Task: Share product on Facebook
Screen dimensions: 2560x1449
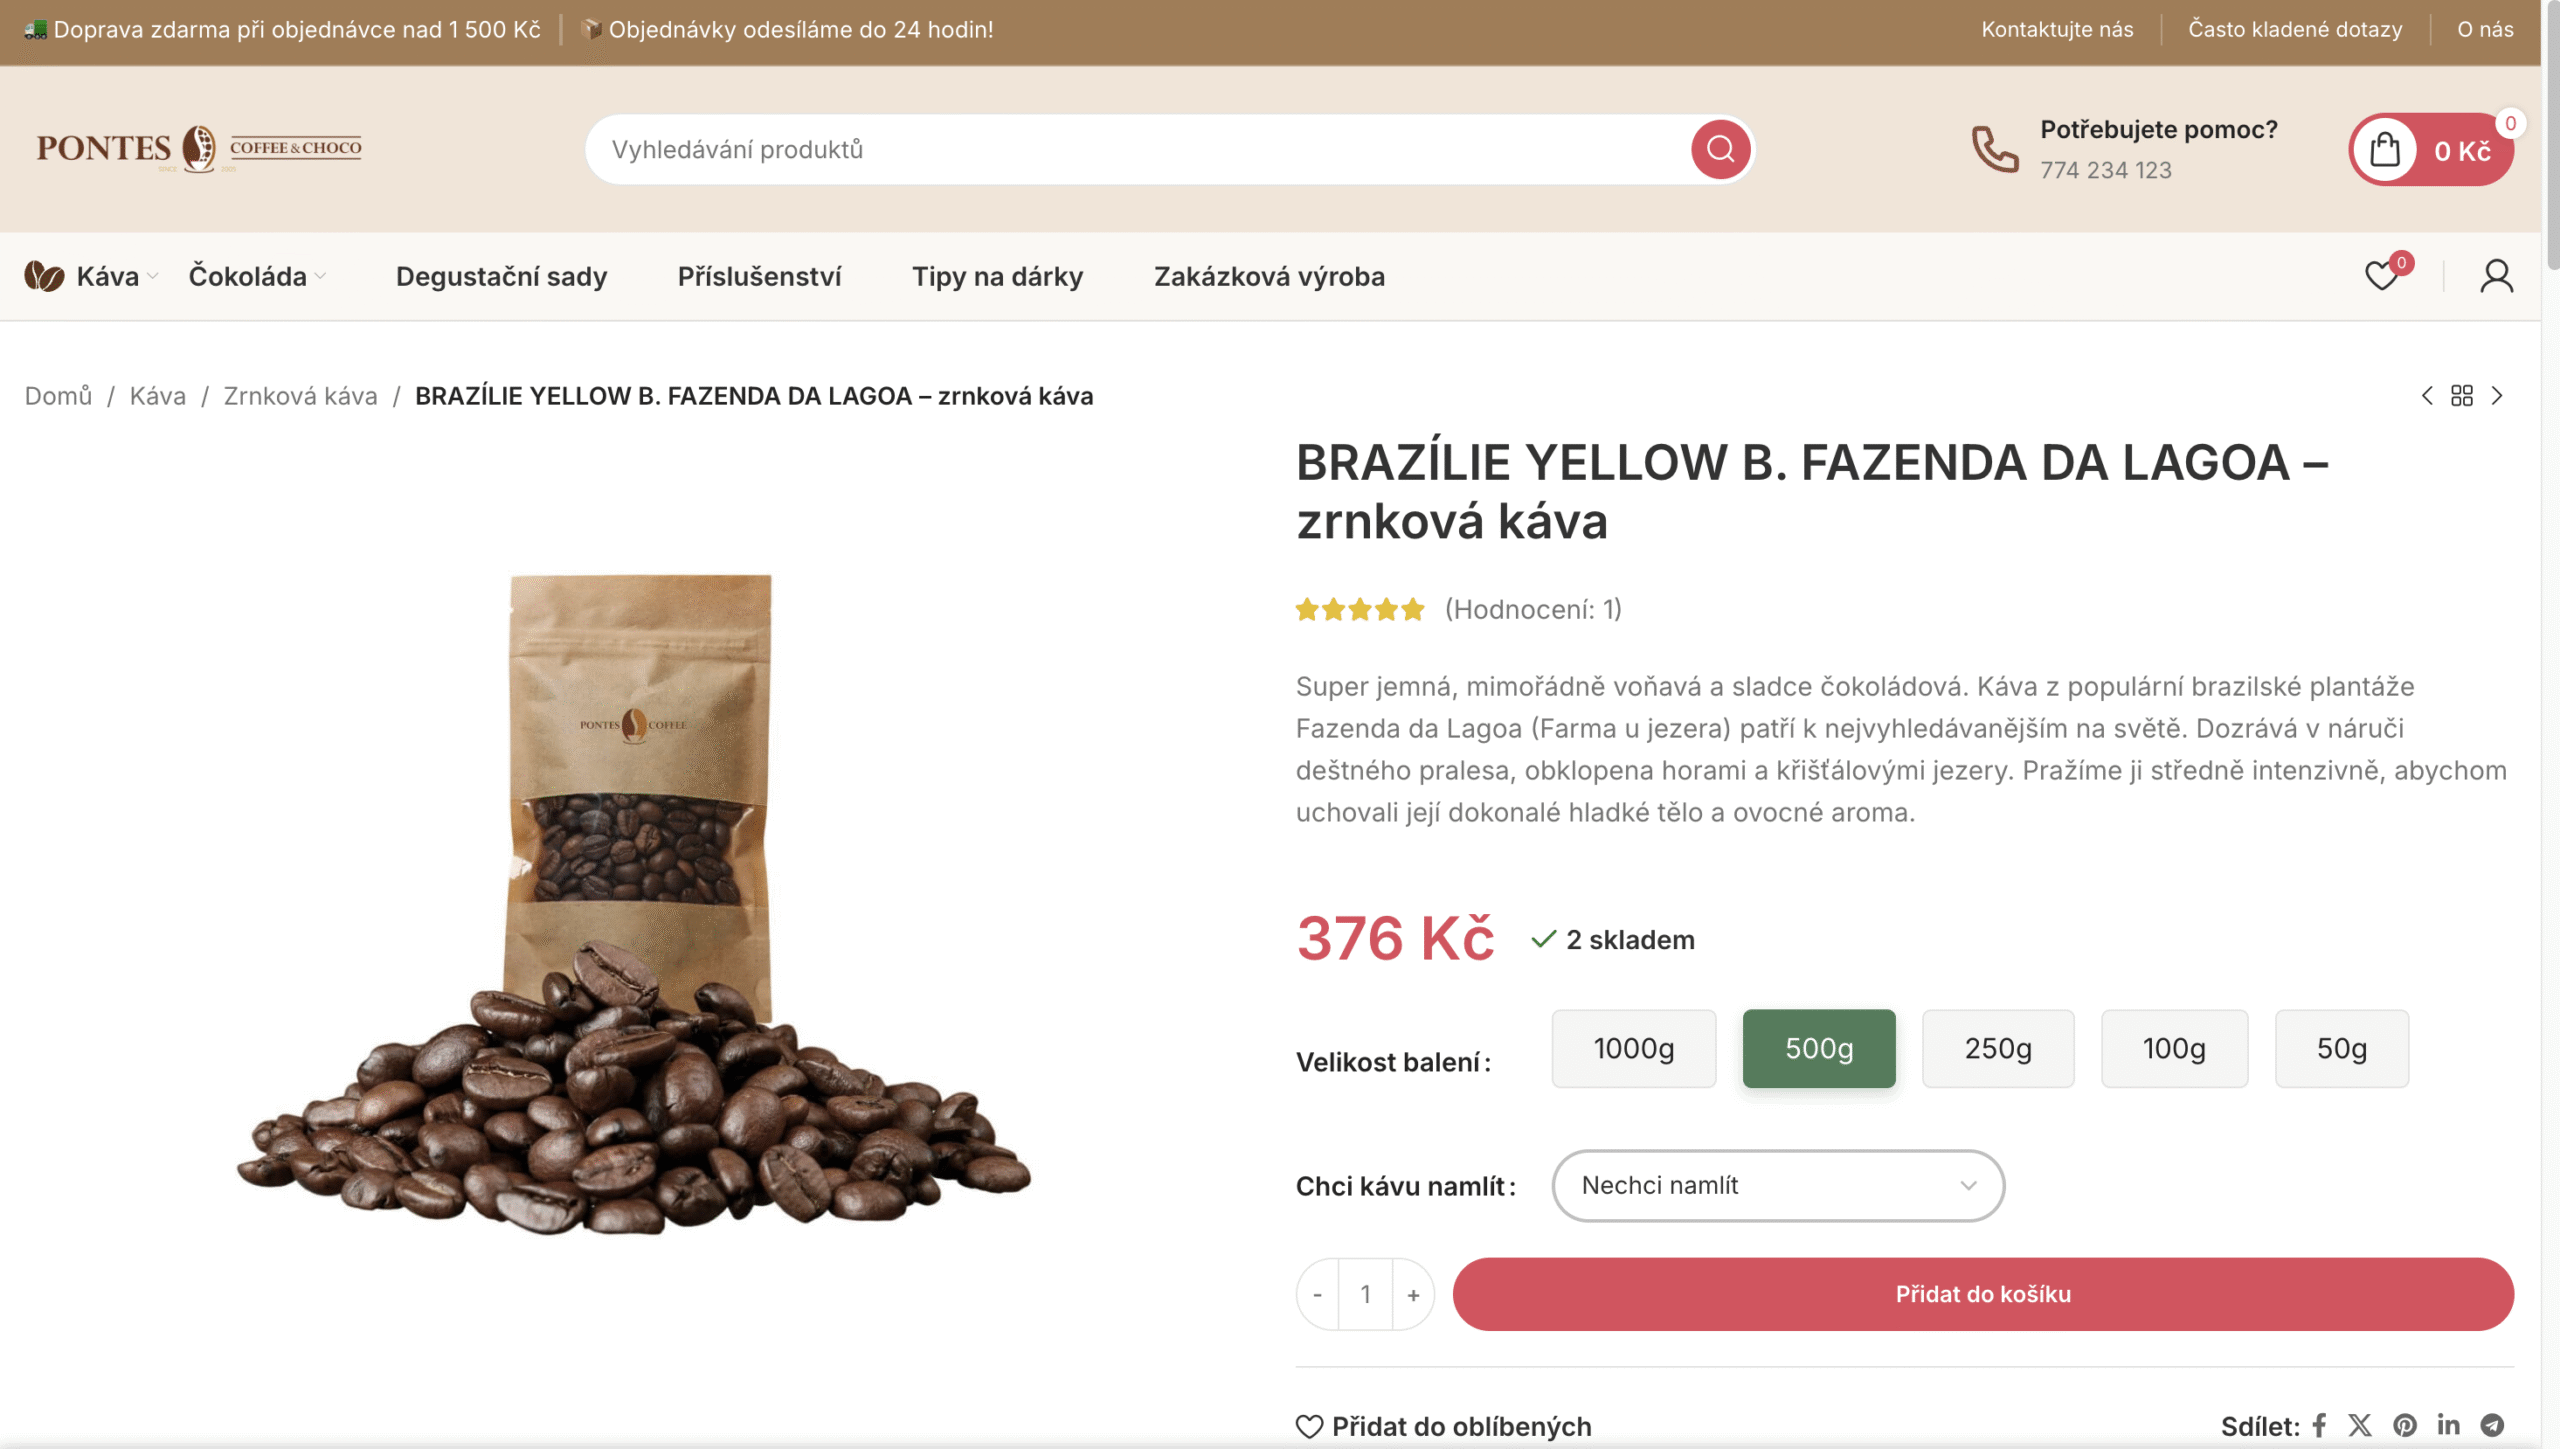Action: [2319, 1425]
